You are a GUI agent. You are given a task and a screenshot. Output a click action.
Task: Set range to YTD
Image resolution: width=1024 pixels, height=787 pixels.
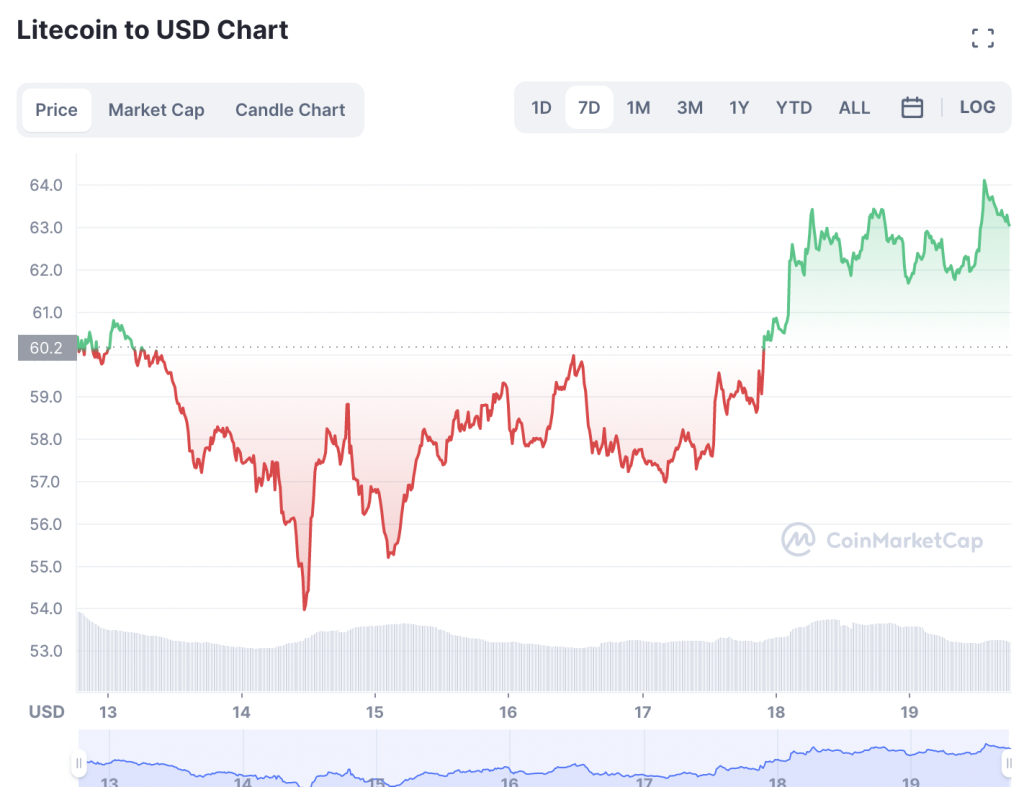(794, 108)
